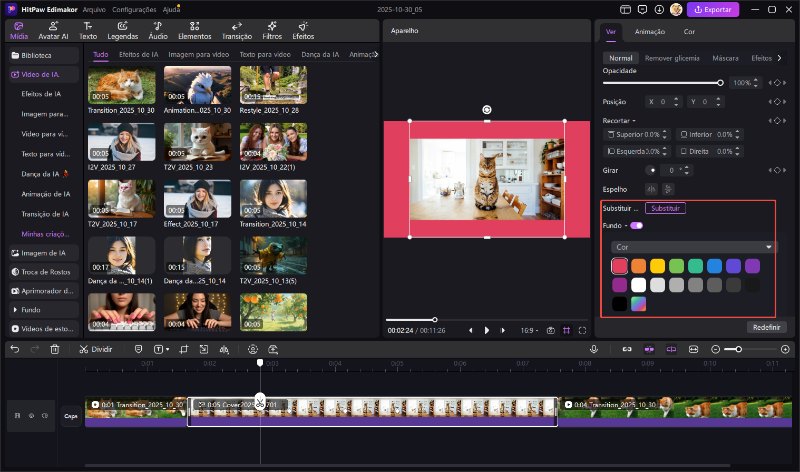
Task: Select the 0:04 Transition clip on timeline
Action: pos(676,411)
